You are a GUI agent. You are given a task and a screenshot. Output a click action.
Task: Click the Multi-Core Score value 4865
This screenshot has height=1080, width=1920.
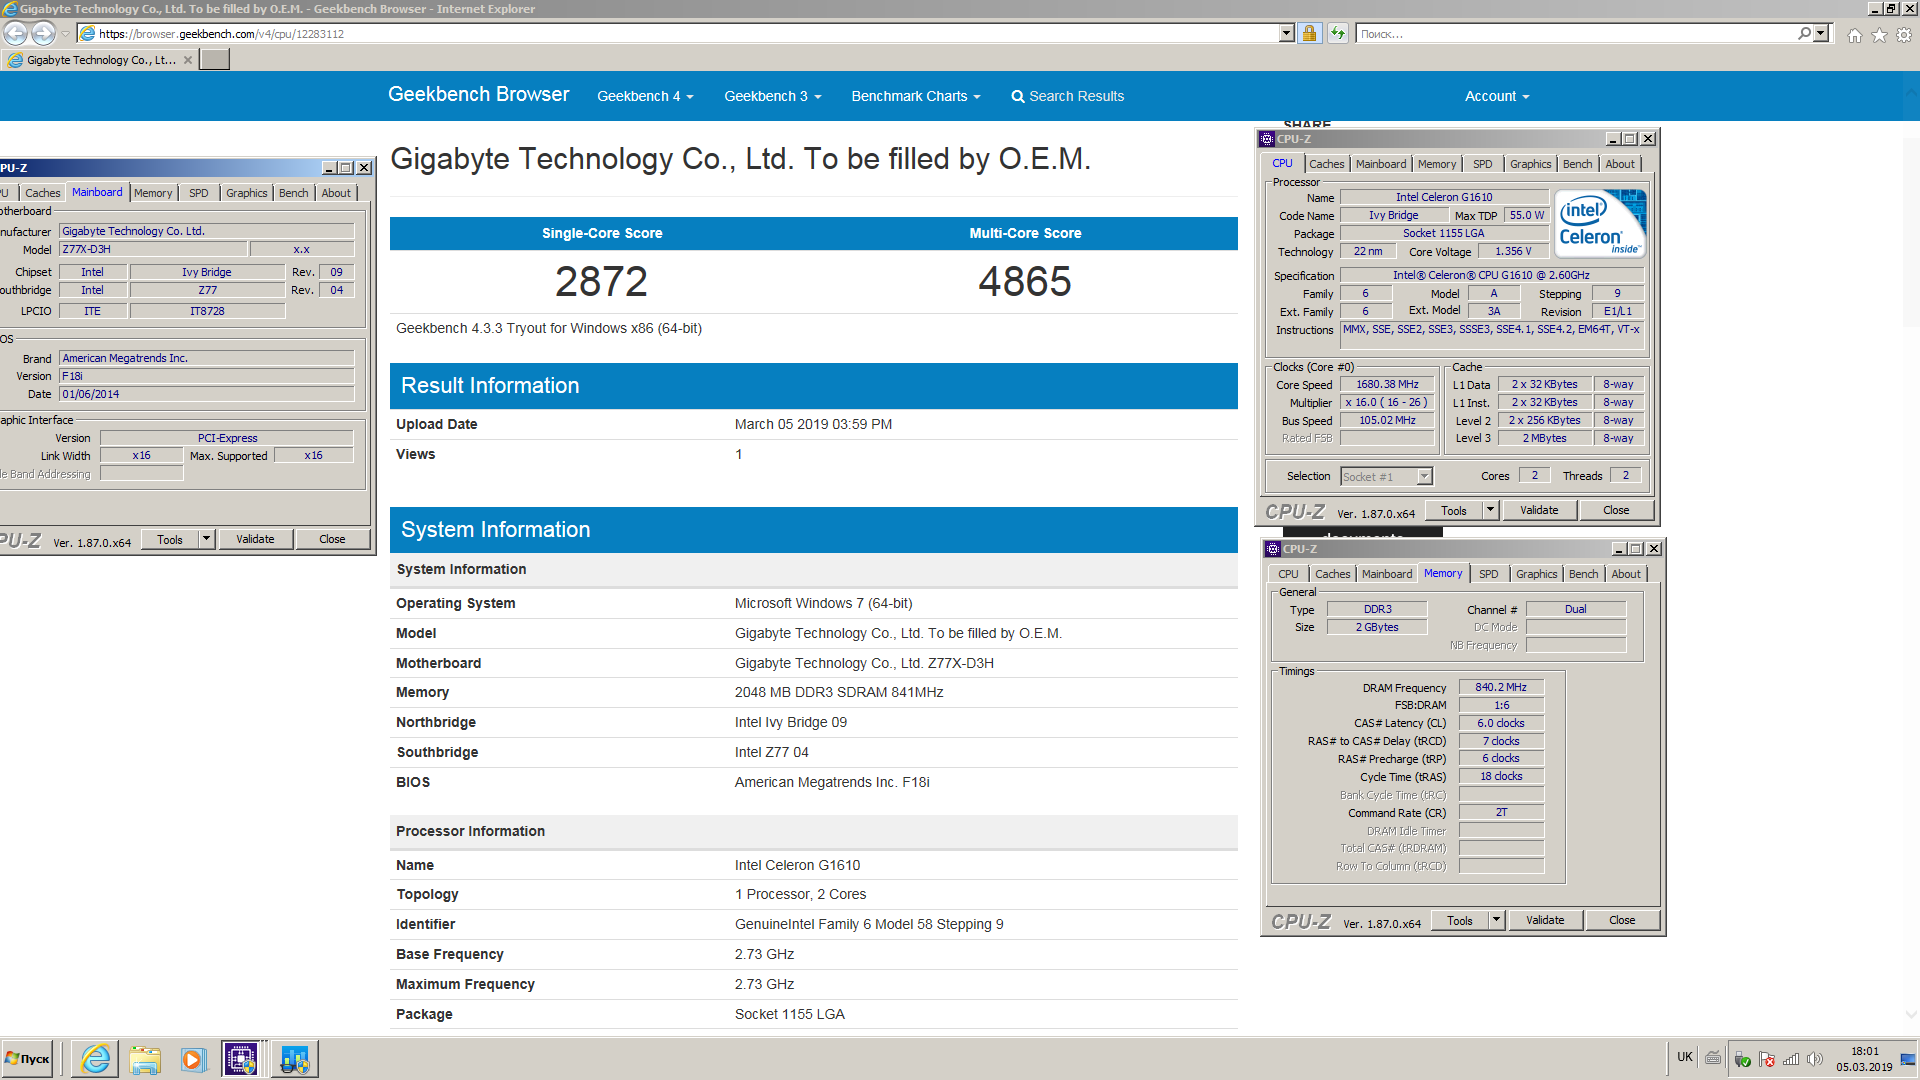pos(1025,281)
